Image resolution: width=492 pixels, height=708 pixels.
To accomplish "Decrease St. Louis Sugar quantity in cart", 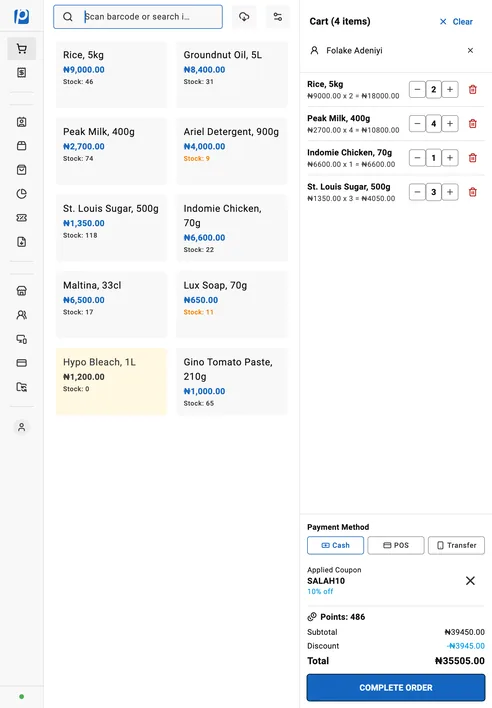I will [x=417, y=192].
